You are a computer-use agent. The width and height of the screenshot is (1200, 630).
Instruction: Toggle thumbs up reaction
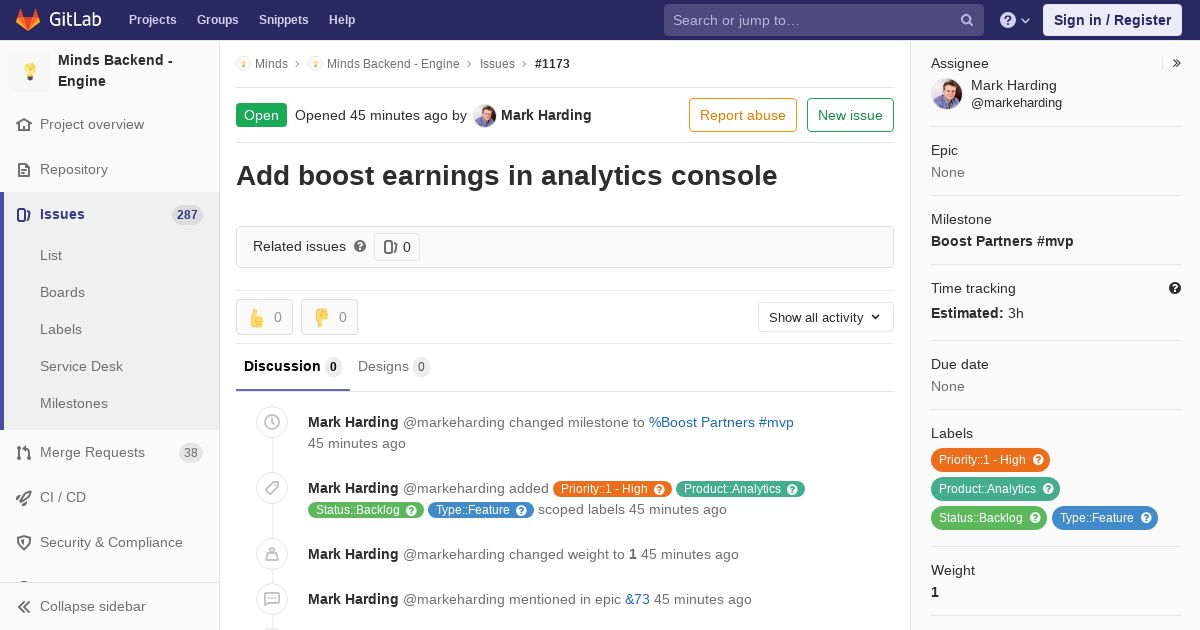click(x=264, y=317)
